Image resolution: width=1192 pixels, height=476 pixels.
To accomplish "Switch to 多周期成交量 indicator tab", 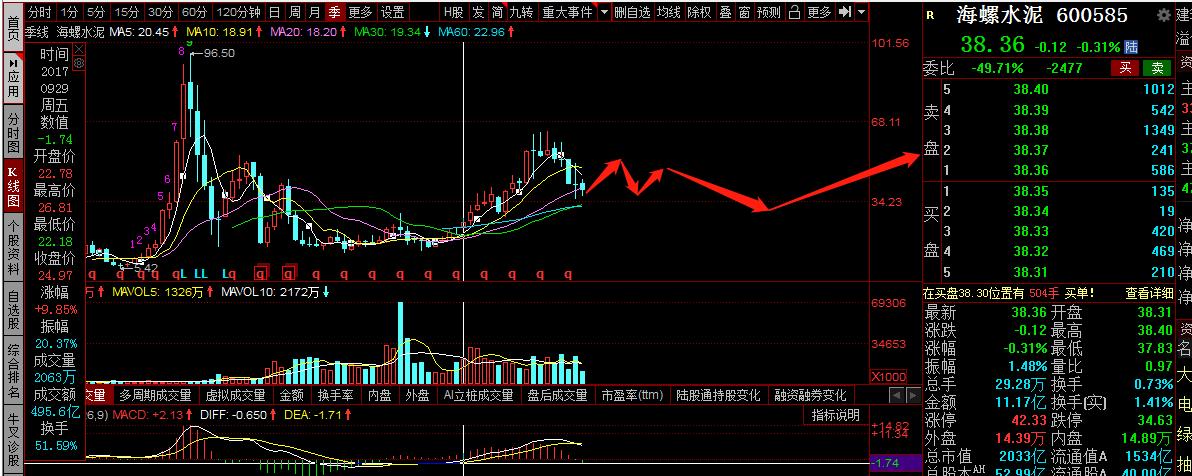I will (156, 395).
